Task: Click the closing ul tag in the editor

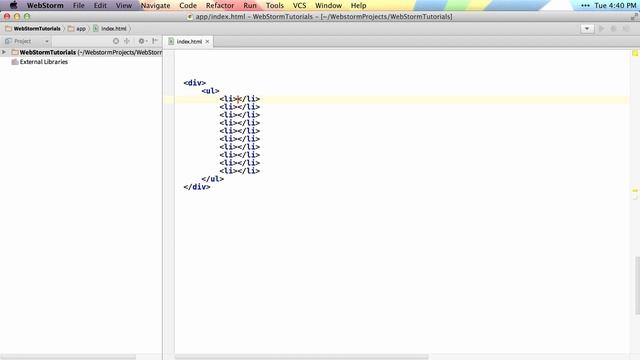Action: 213,179
